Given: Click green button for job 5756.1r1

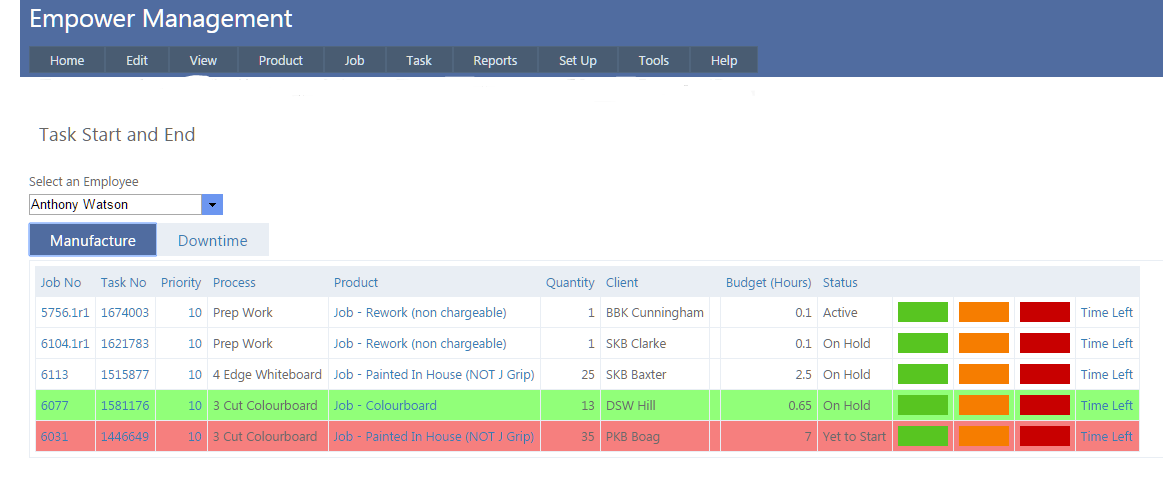Looking at the screenshot, I should 922,312.
